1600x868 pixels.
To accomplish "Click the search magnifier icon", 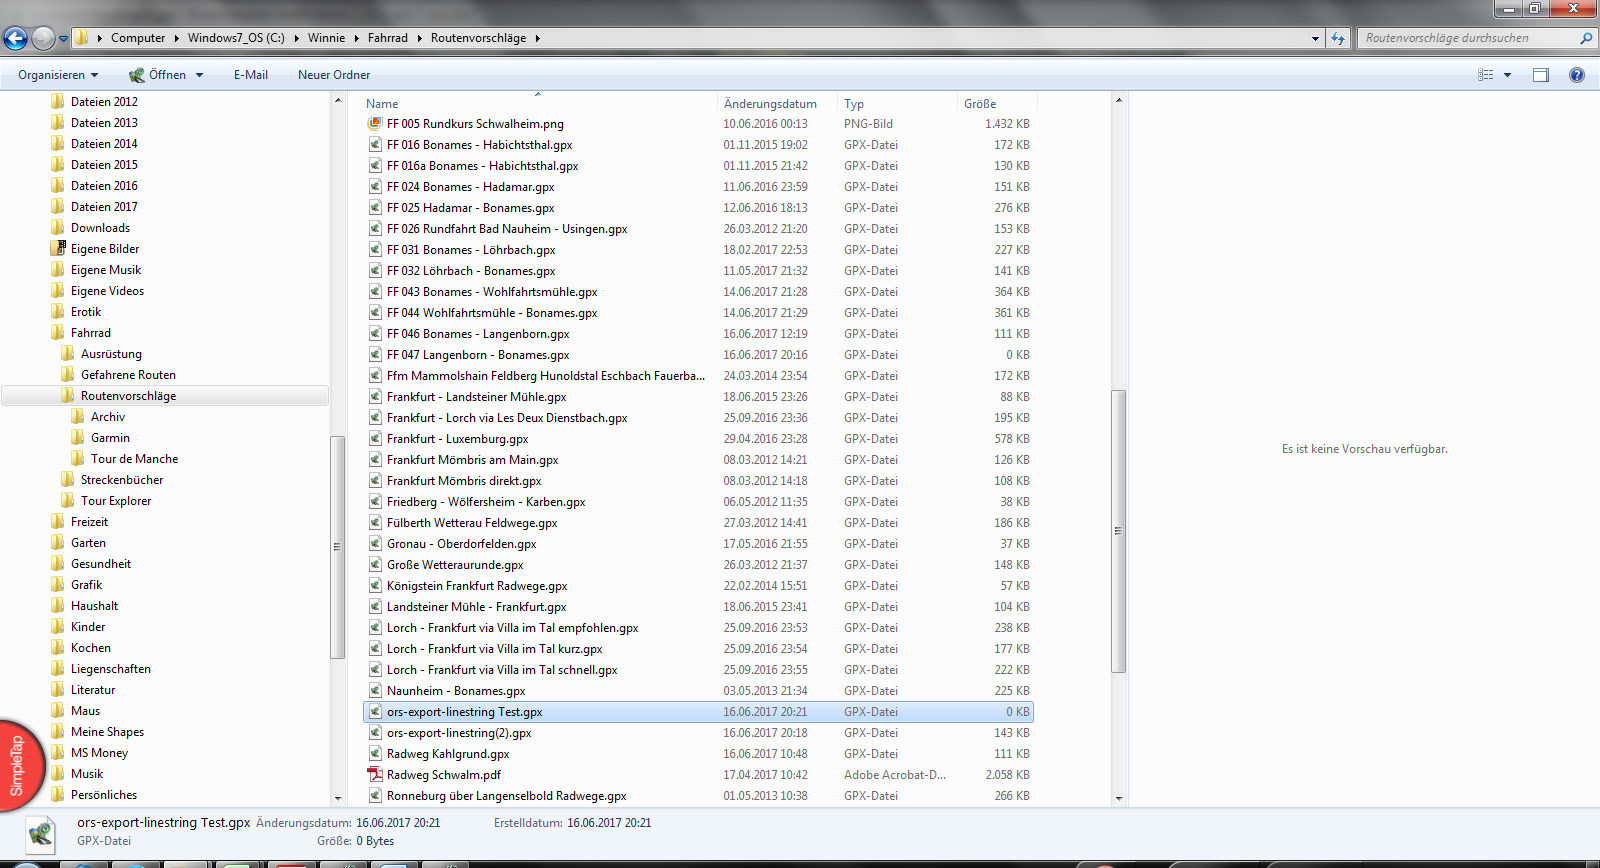I will click(1585, 38).
